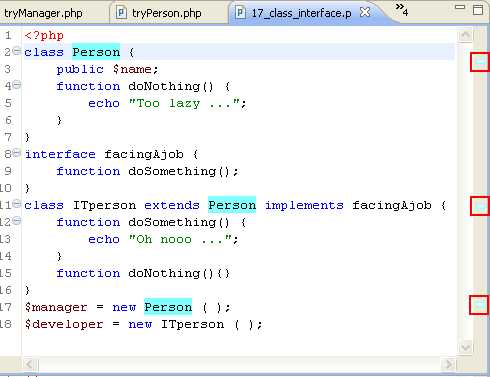Click doNothing(){} on line 15
490x377 pixels.
(x=179, y=273)
